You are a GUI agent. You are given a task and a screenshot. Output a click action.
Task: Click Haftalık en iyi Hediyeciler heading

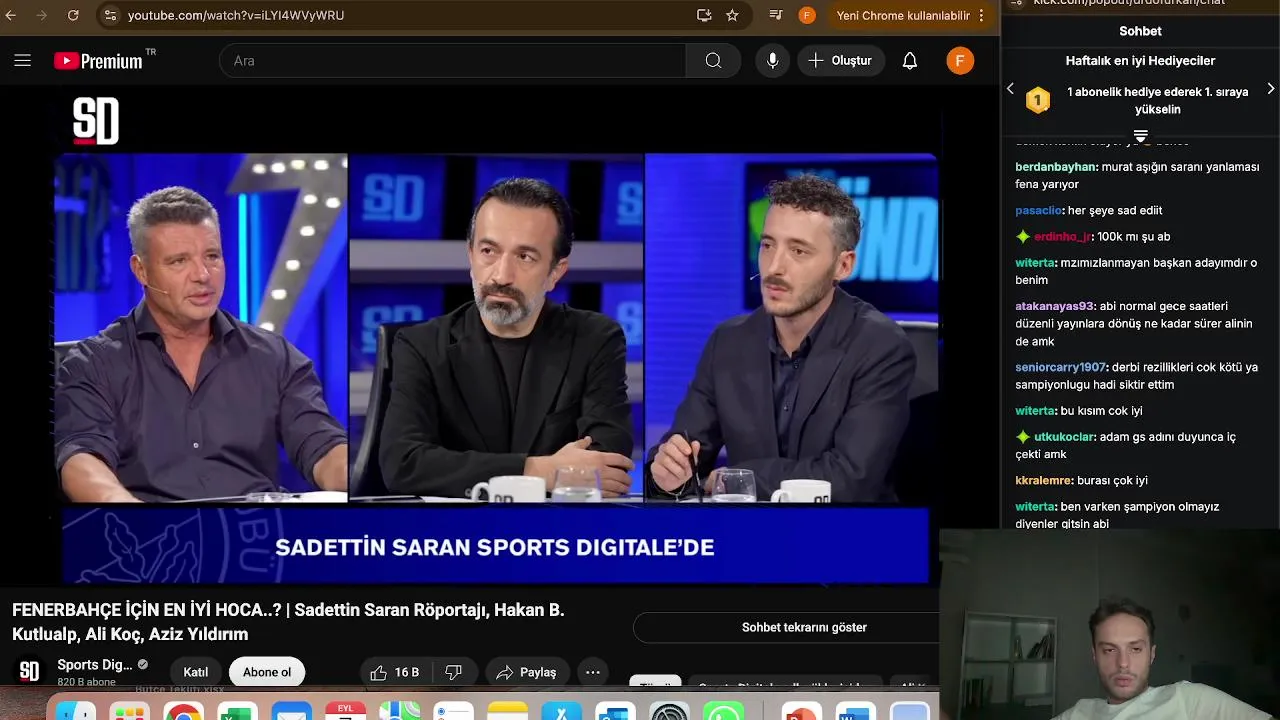[1140, 61]
